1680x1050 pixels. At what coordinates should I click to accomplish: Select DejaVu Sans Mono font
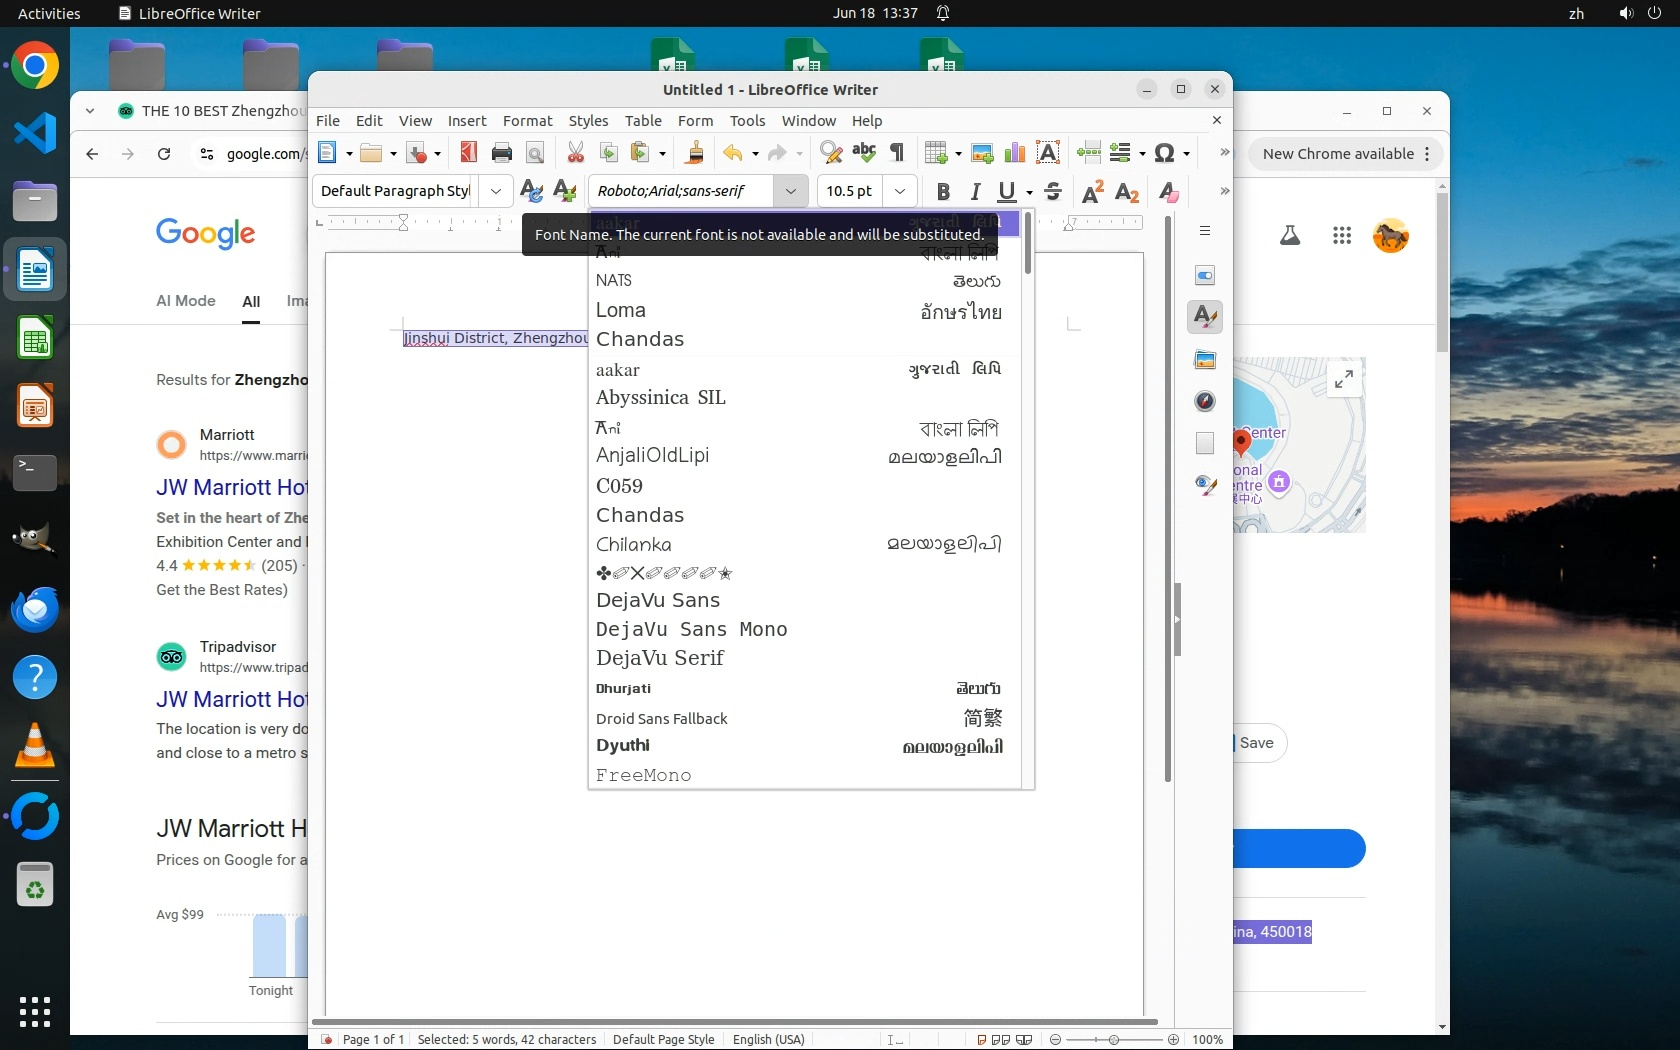(691, 629)
